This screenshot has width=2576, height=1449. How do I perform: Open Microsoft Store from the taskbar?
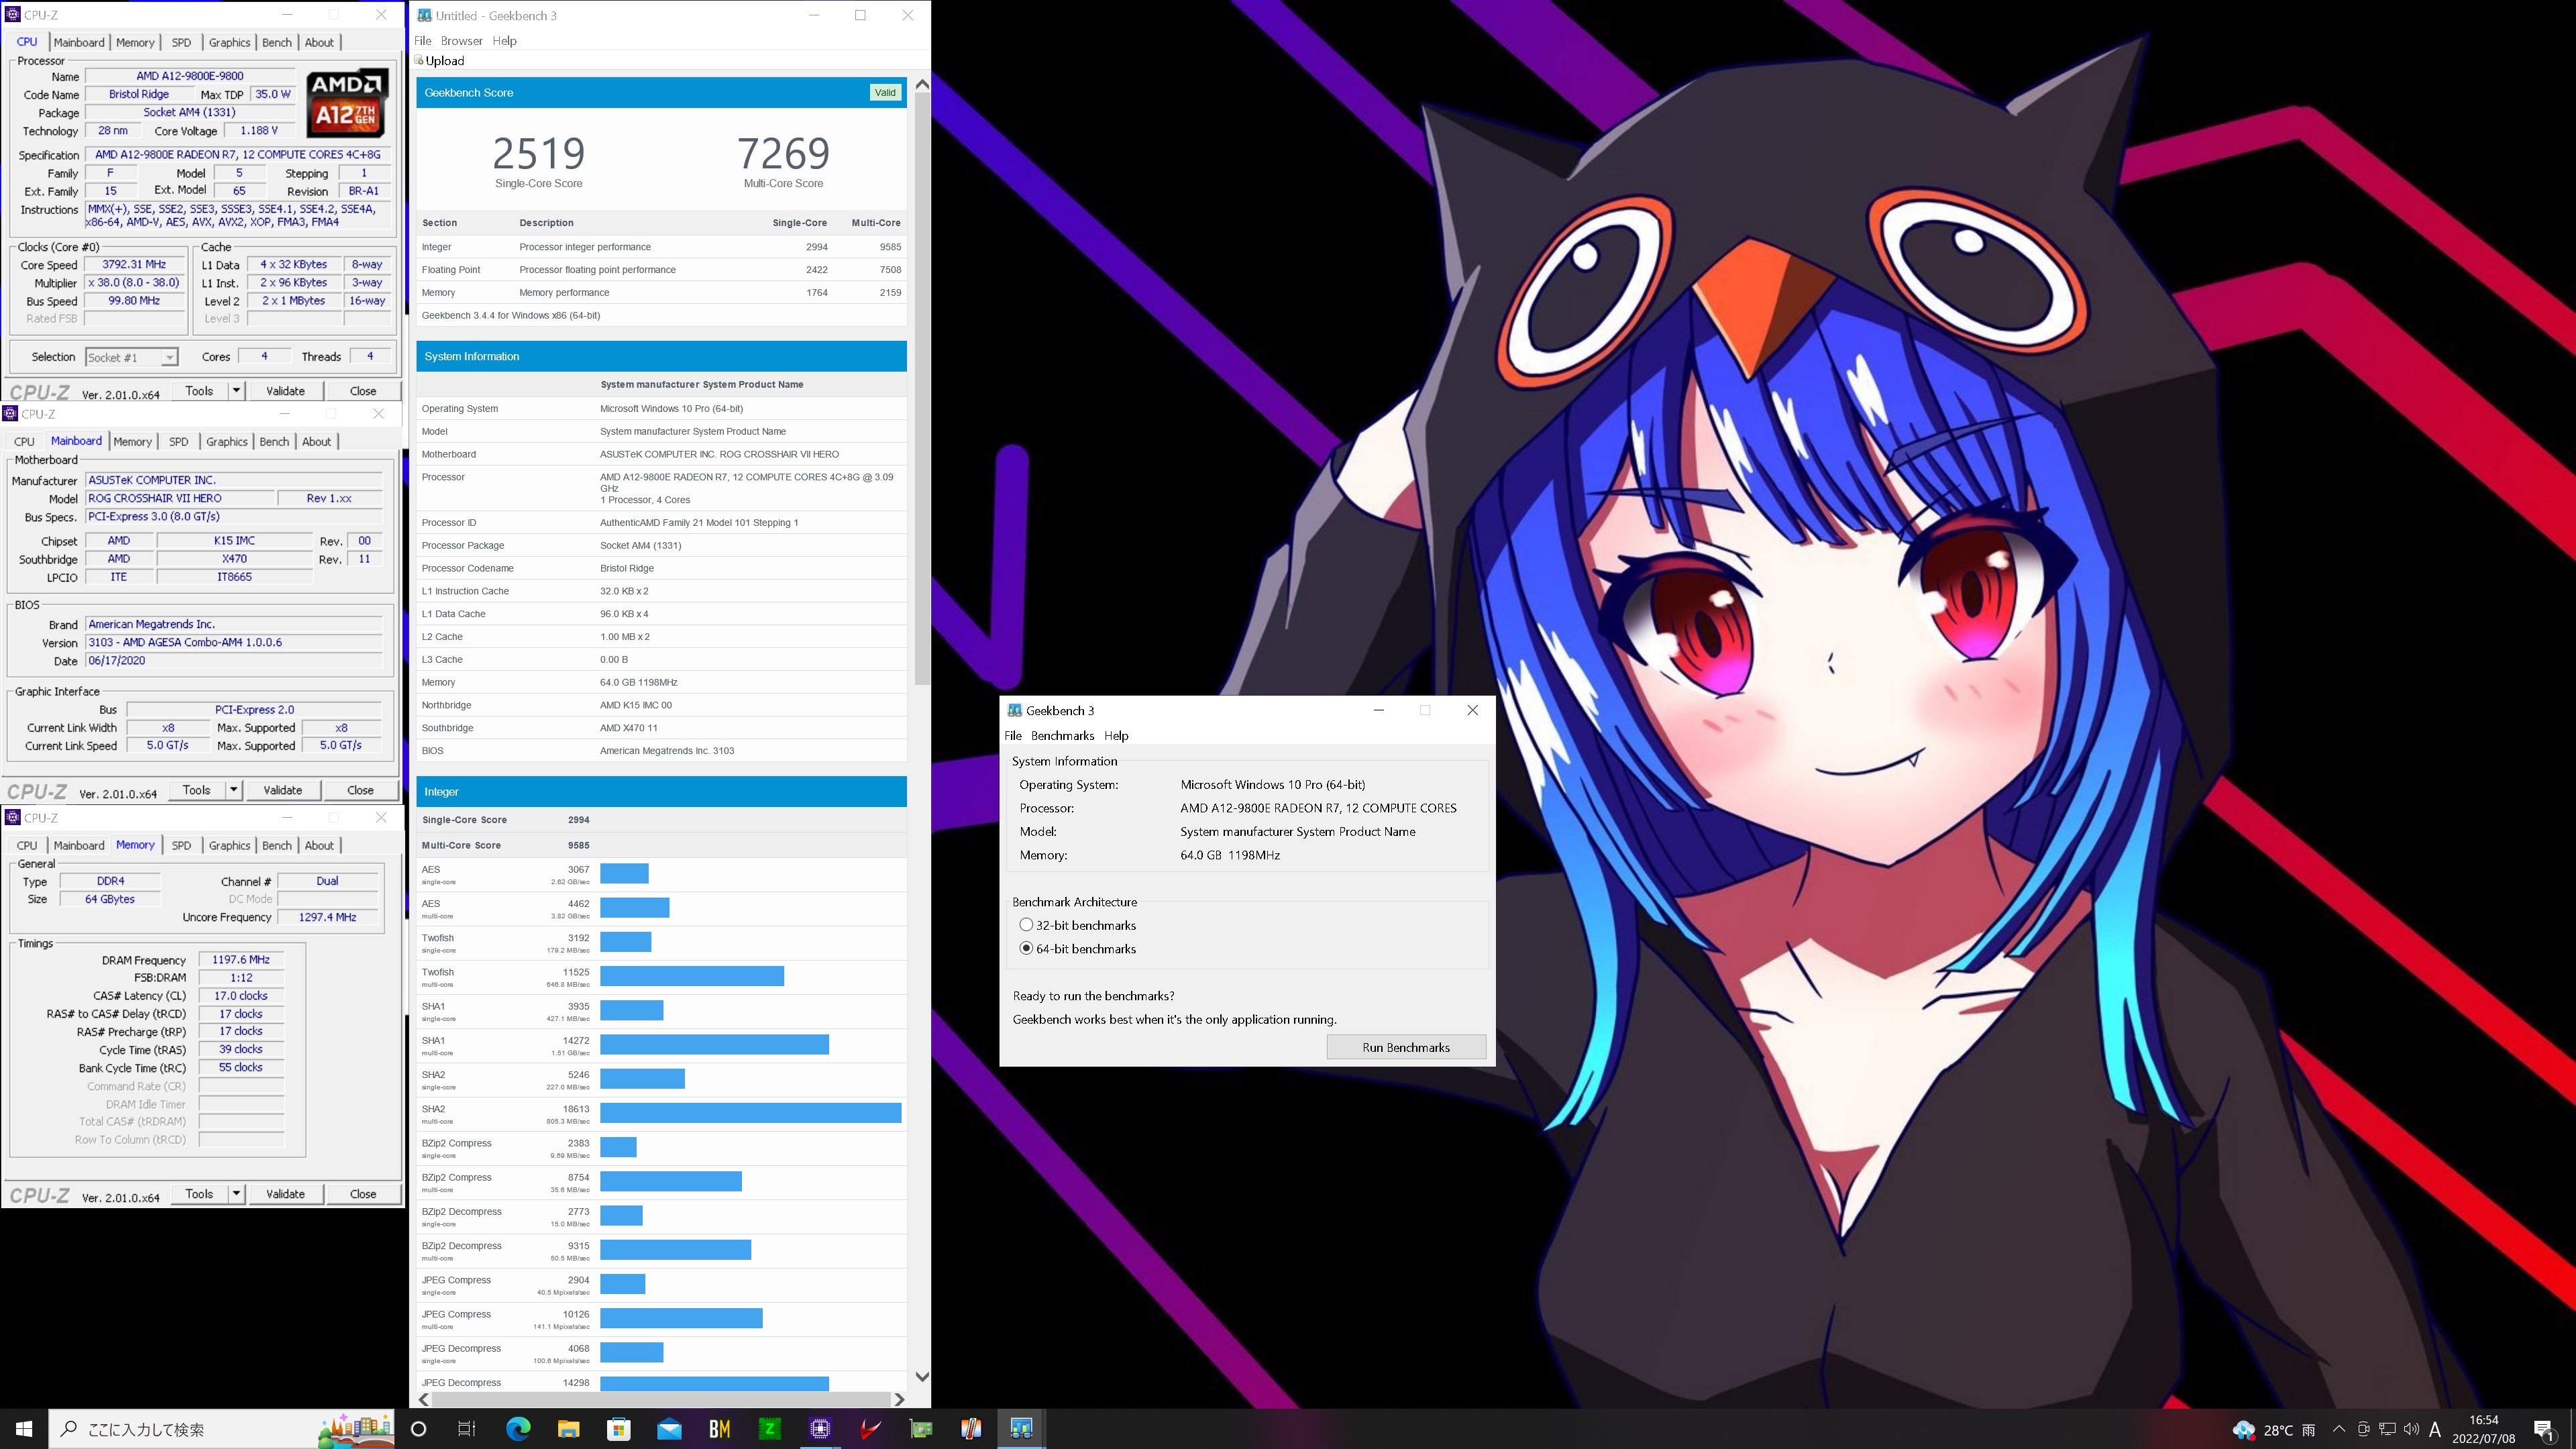pyautogui.click(x=619, y=1429)
